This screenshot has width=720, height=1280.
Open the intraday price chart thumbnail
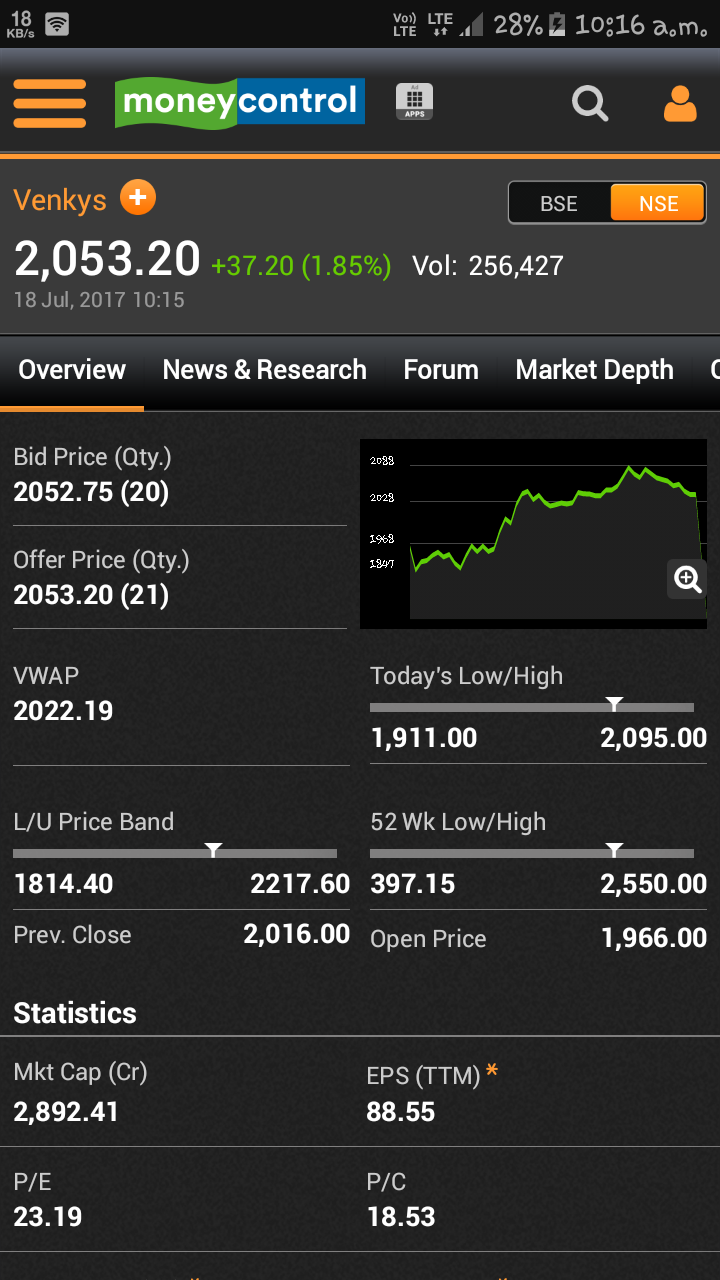tap(533, 534)
